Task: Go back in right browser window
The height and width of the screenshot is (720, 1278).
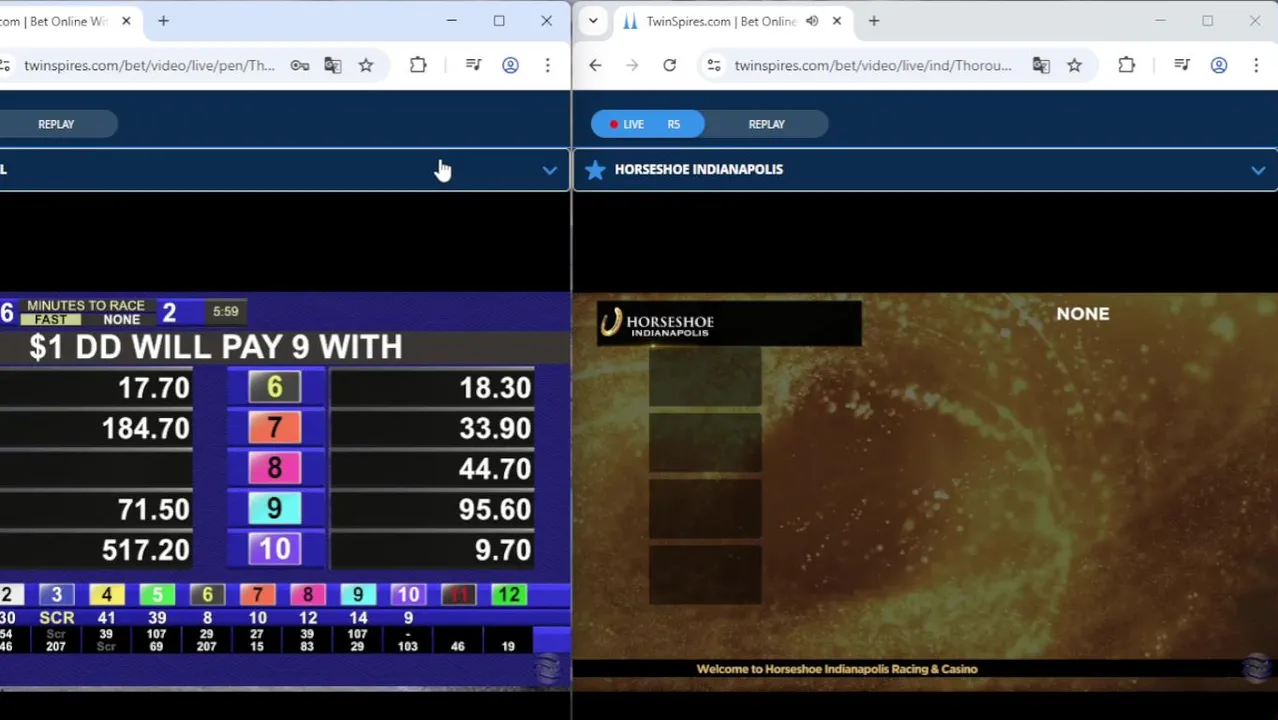Action: pos(595,65)
